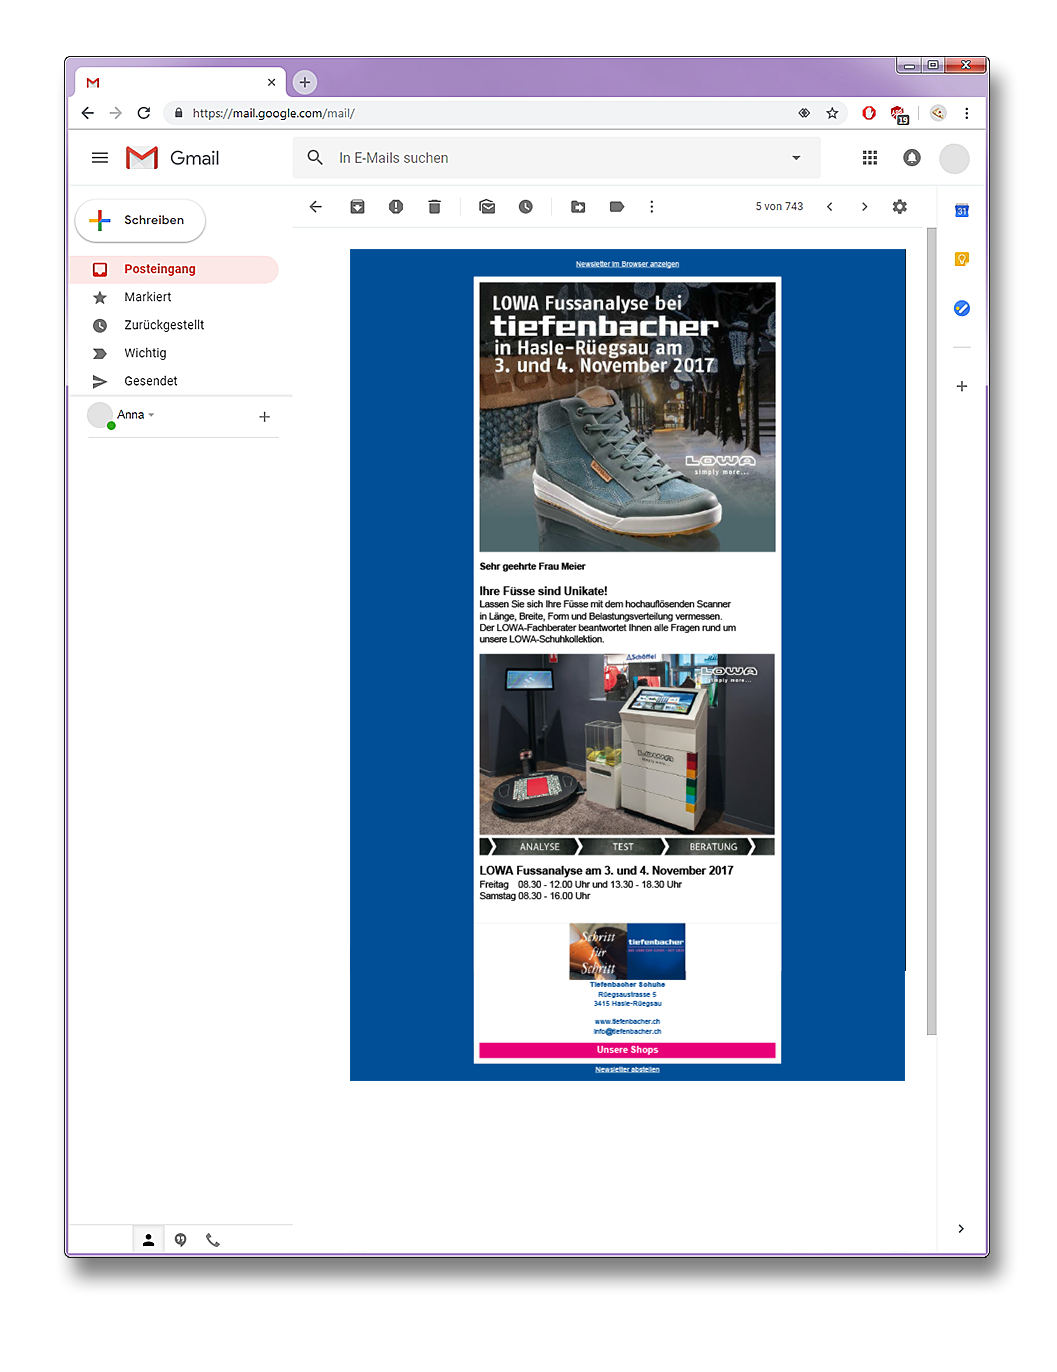This screenshot has width=1057, height=1372.
Task: Click 'Newsletter im Browser anzeigen' link
Action: [627, 264]
